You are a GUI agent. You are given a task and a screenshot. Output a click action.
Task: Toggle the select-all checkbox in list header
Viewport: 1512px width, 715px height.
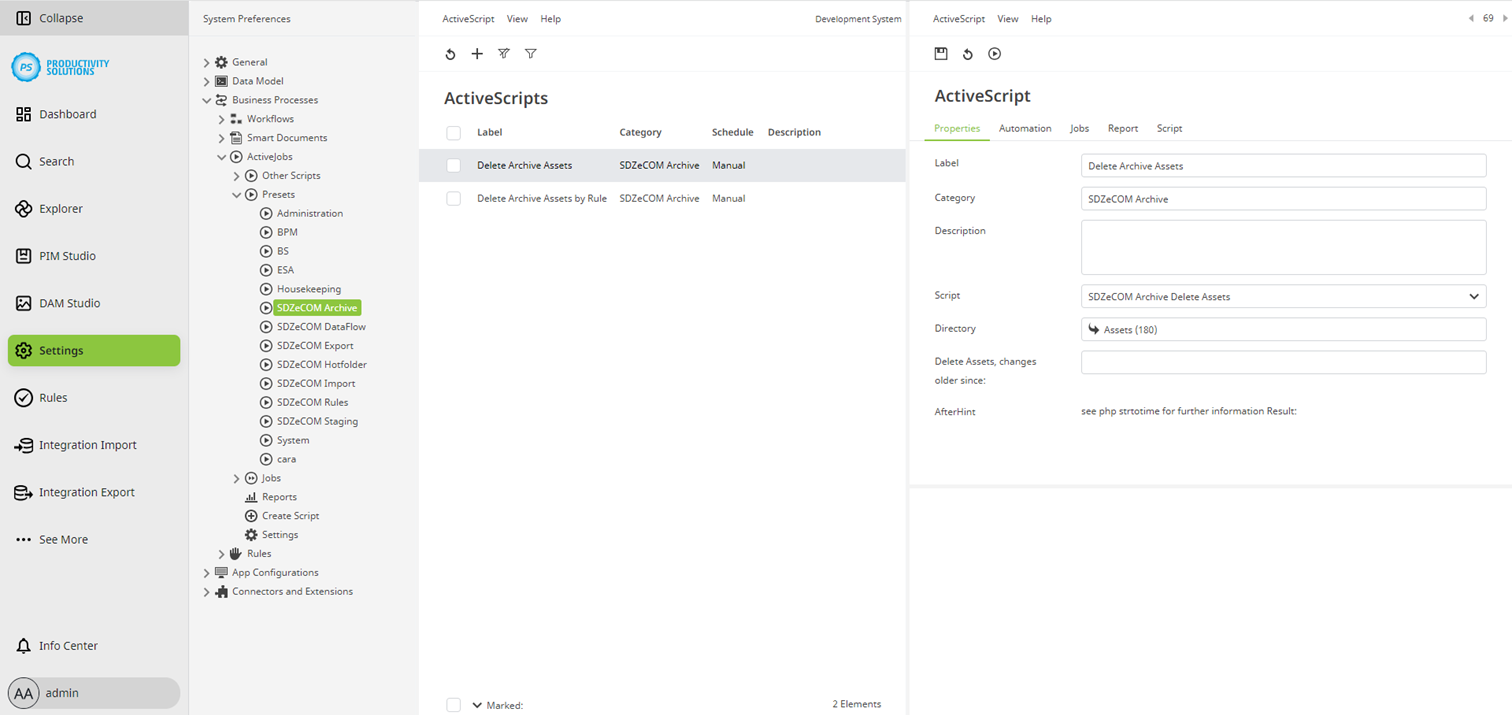tap(454, 132)
